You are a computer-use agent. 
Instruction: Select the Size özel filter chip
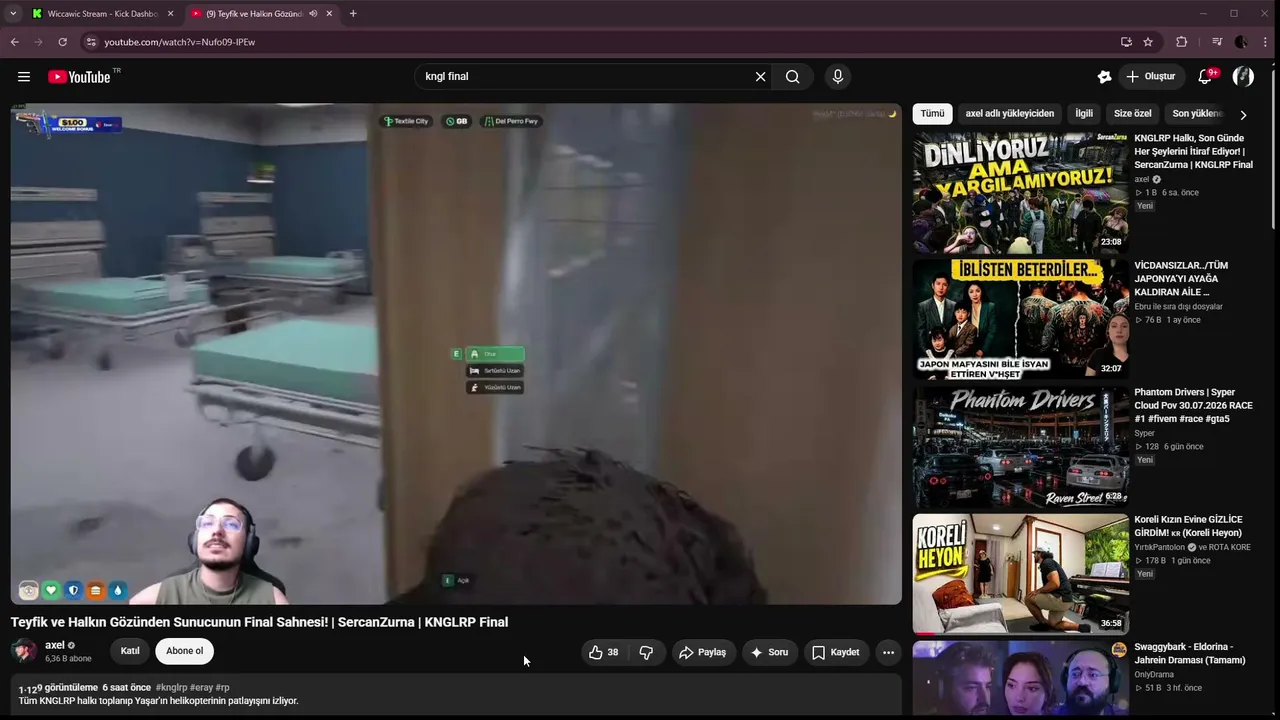point(1133,114)
